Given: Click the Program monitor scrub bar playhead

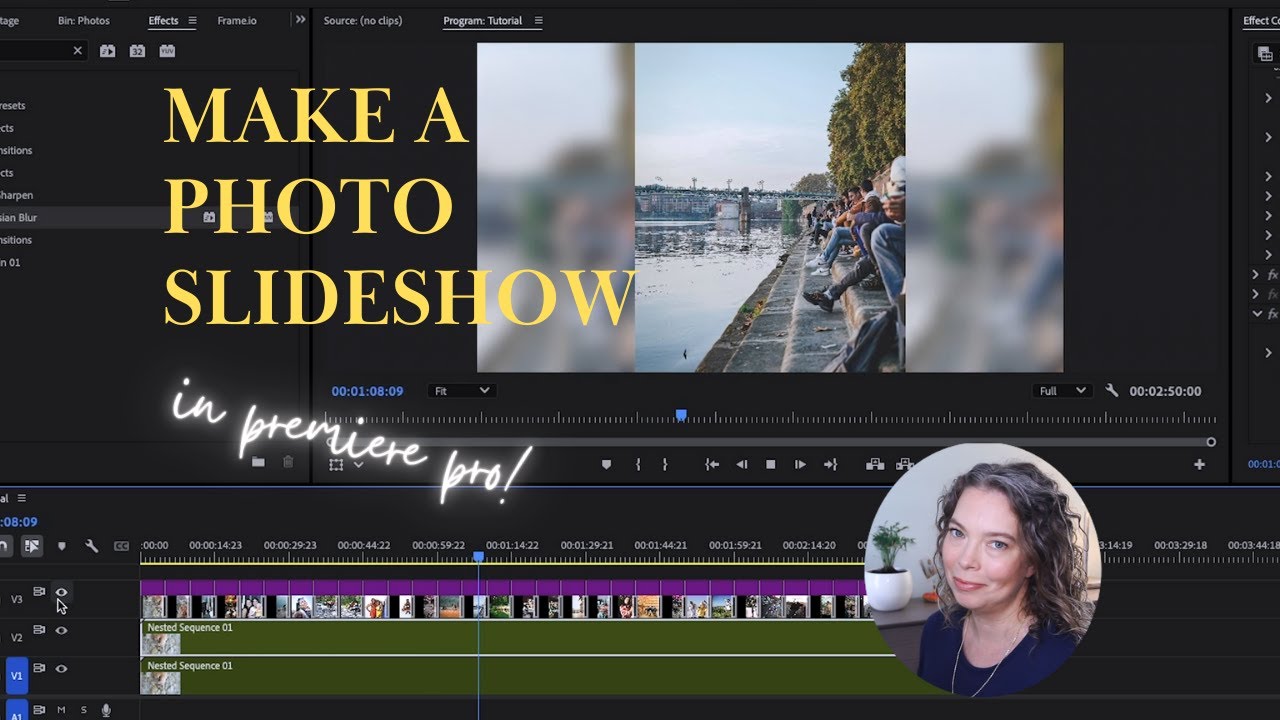Looking at the screenshot, I should 681,414.
